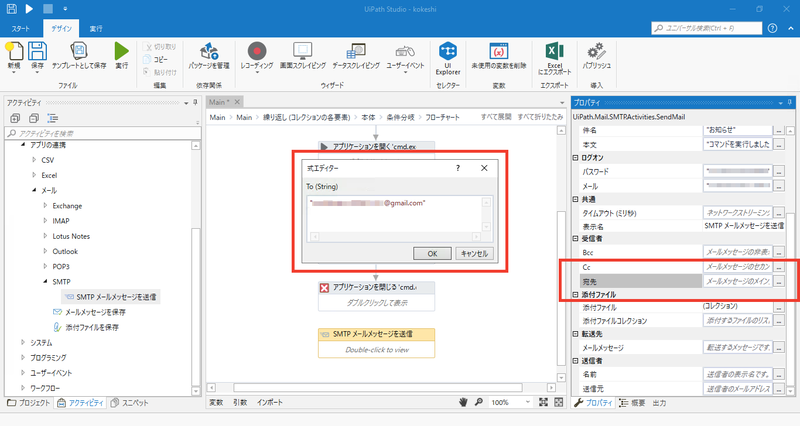The width and height of the screenshot is (800, 426).
Task: Open the プロジェクト panel tab
Action: [29, 403]
